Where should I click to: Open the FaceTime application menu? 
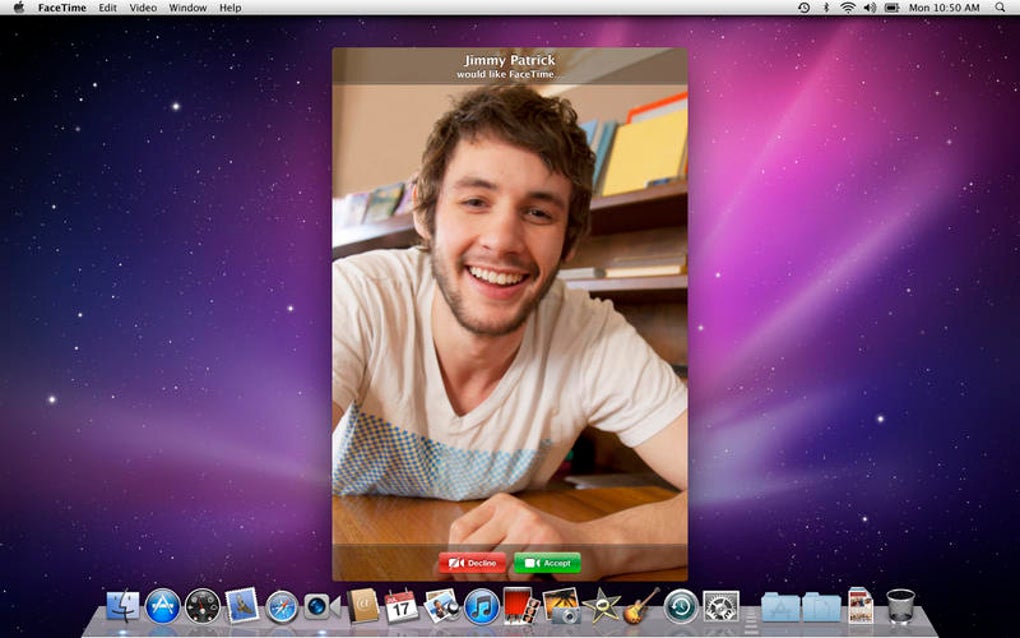click(62, 8)
